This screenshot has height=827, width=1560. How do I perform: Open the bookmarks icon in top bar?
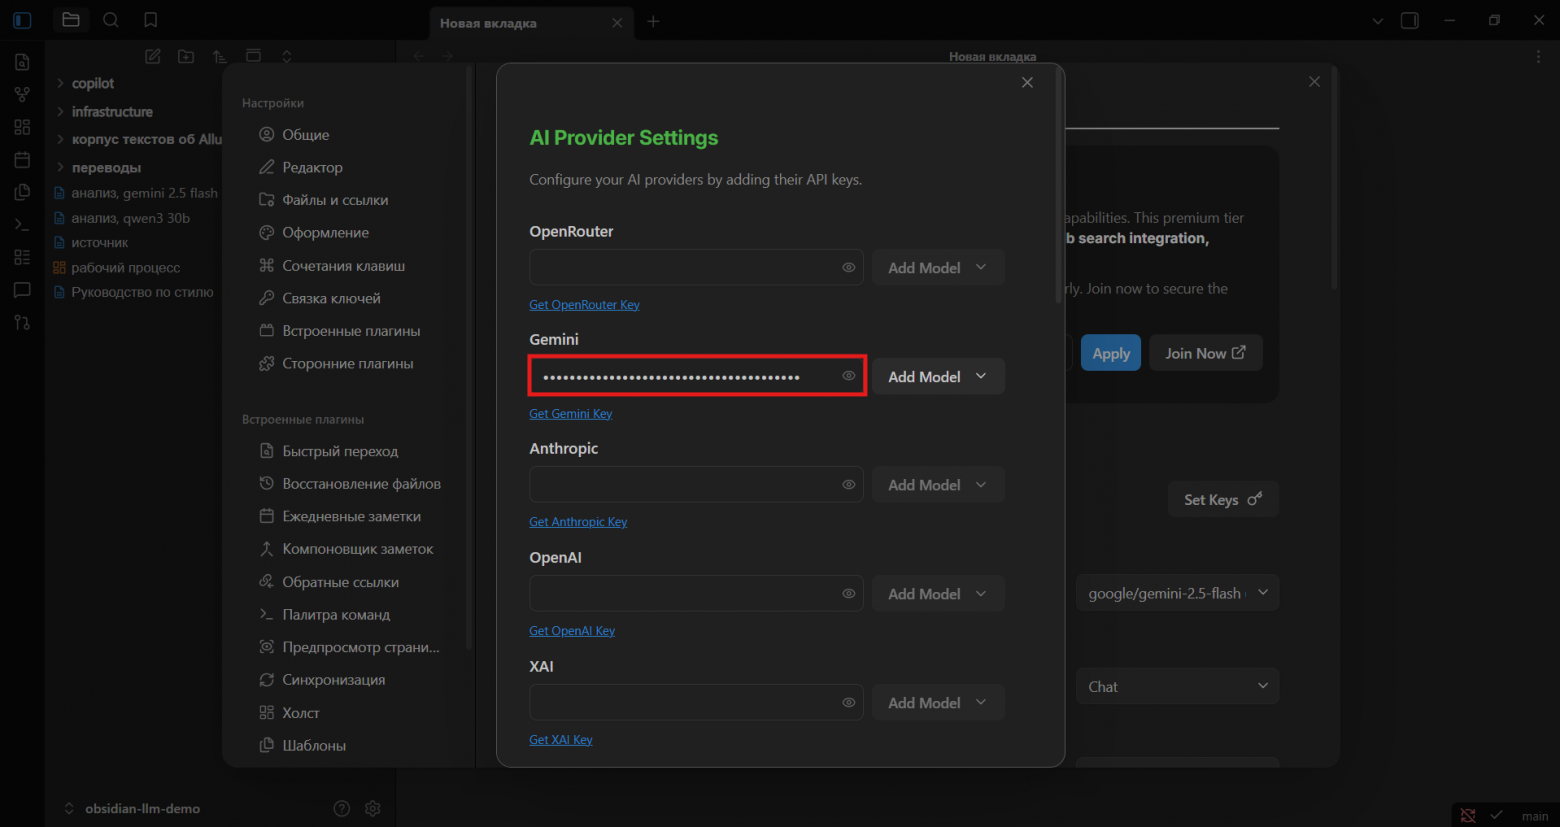(150, 20)
